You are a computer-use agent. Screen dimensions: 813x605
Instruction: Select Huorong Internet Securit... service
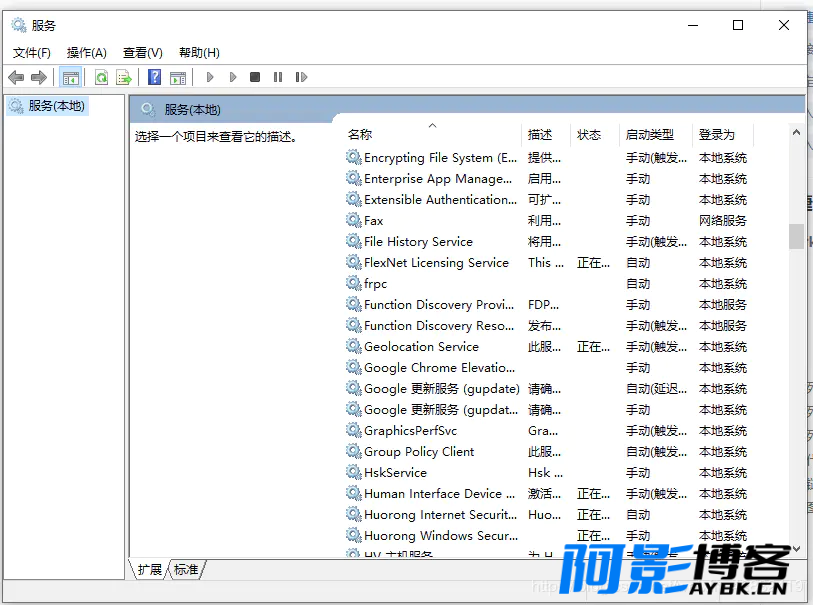pos(440,515)
